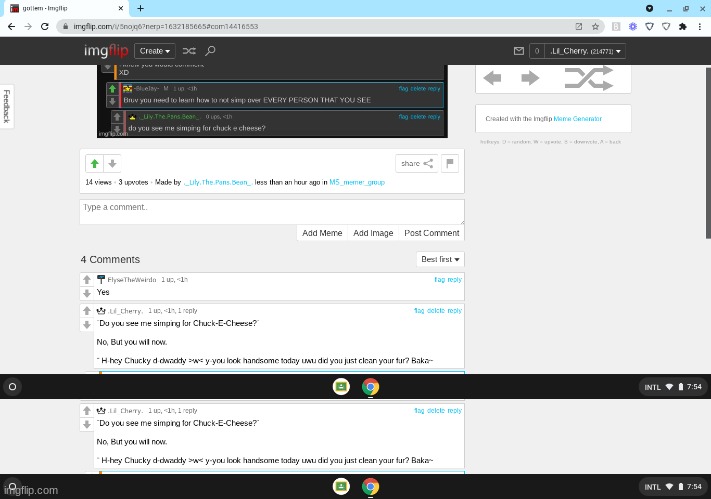This screenshot has width=711, height=499.
Task: Upvote the meme with green arrow
Action: (94, 164)
